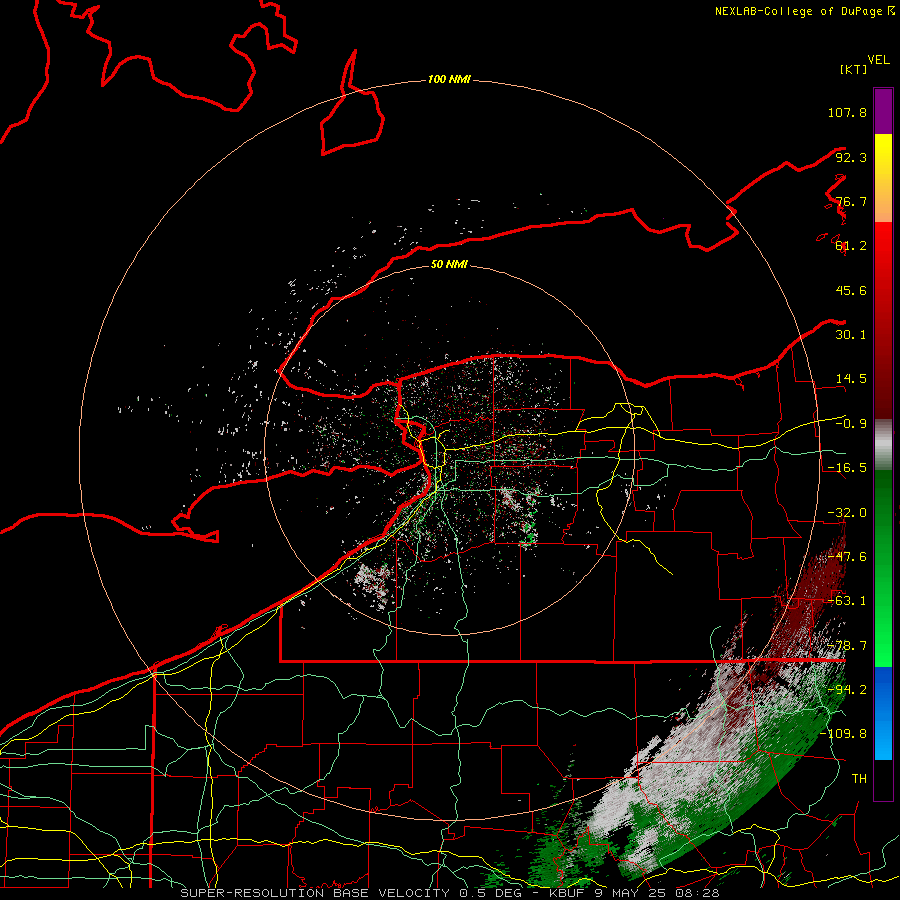Pick the purple band on velocity scale
Screen dimensions: 900x900
tap(883, 111)
